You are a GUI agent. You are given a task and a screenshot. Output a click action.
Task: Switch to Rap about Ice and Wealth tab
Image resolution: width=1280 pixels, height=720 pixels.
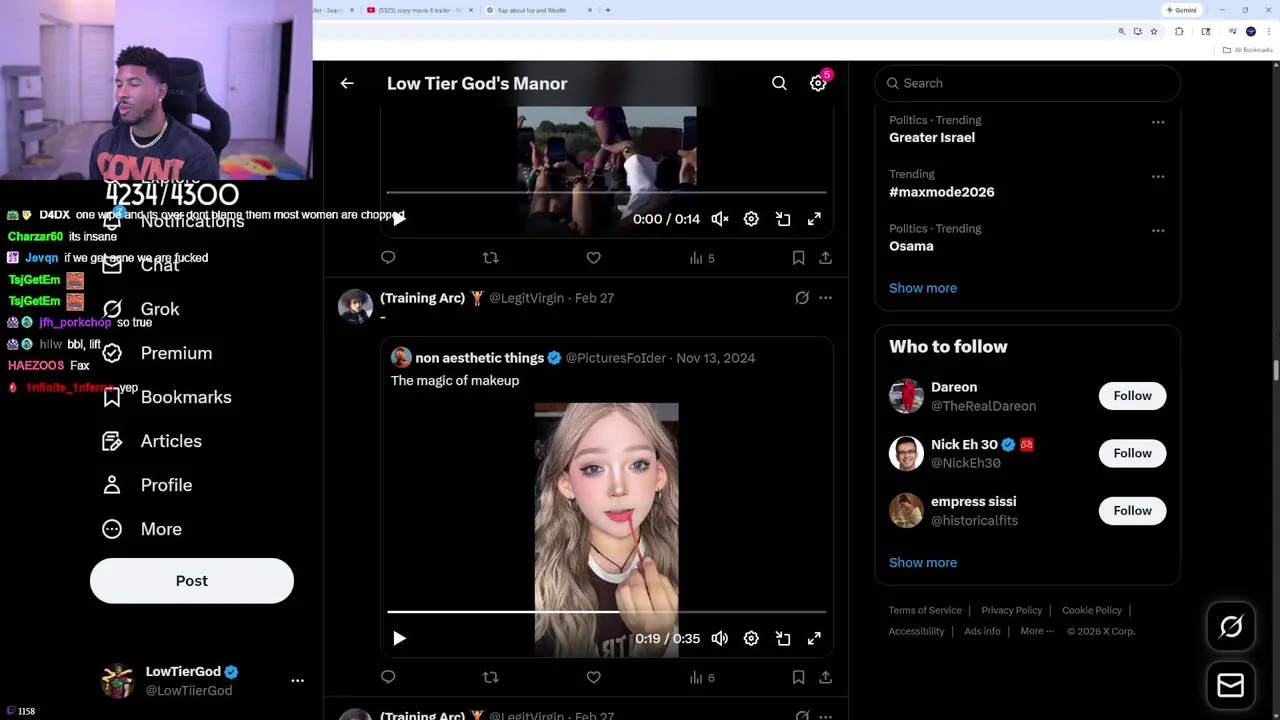(x=538, y=10)
